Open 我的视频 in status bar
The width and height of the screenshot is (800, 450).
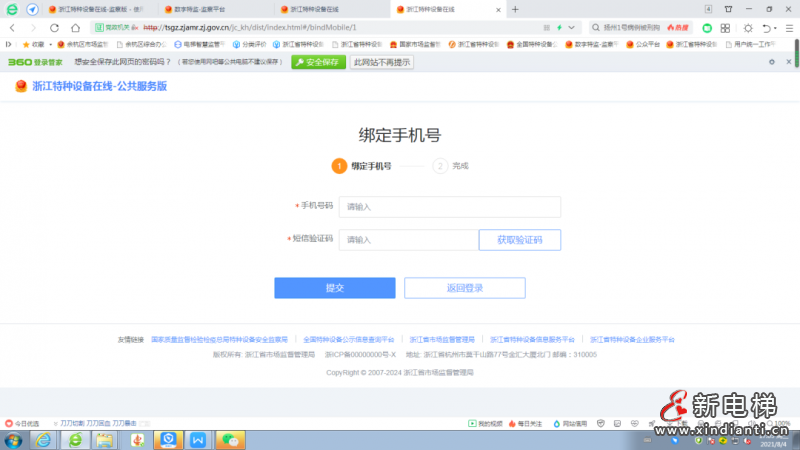pos(485,423)
